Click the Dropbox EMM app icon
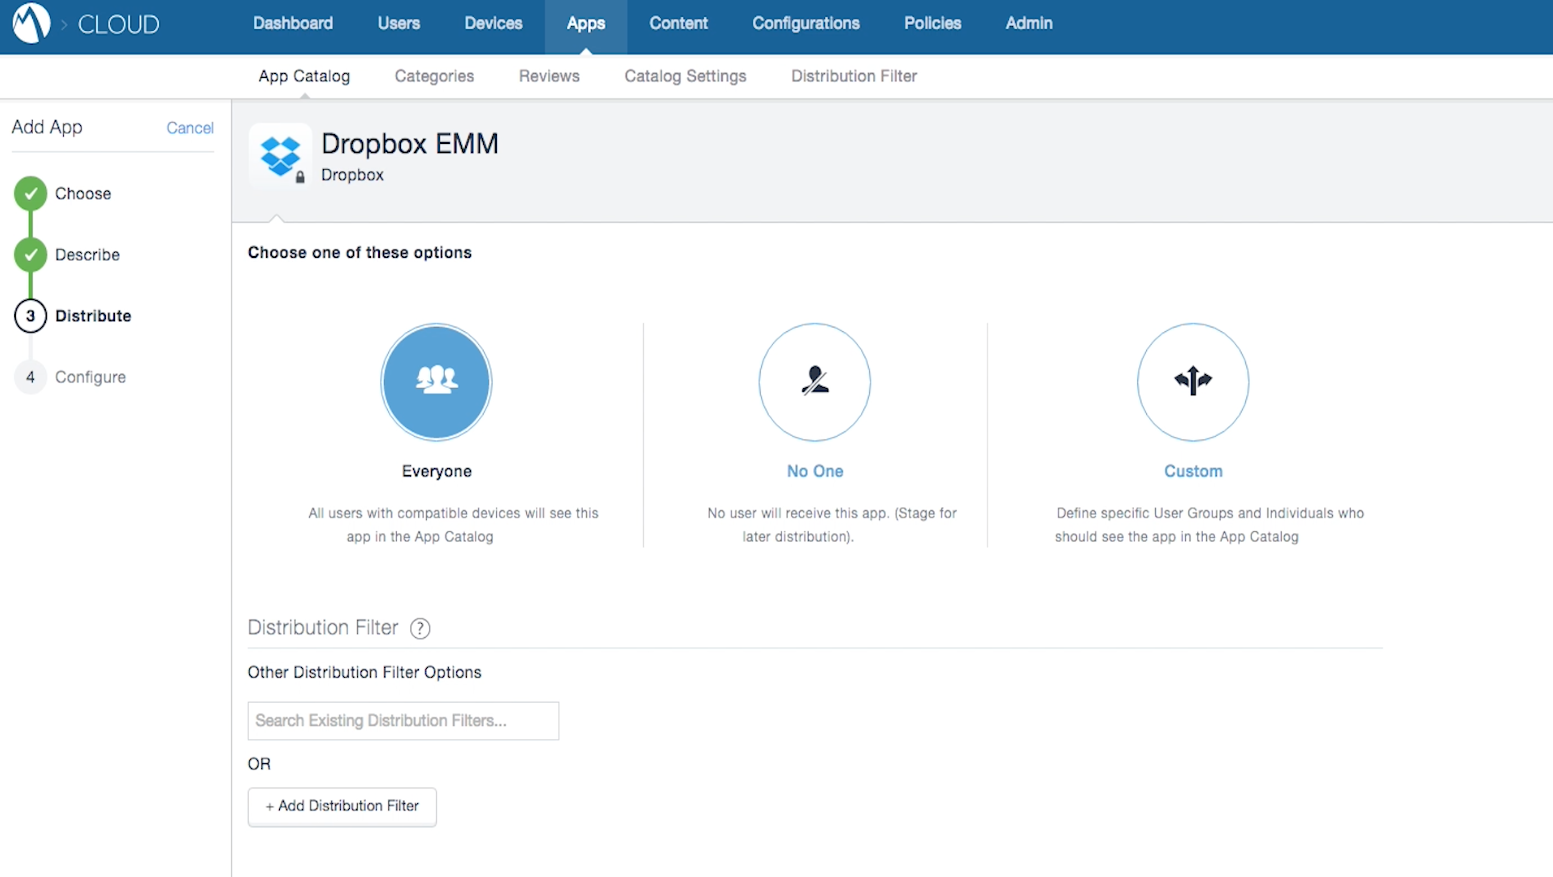Viewport: 1553px width, 877px height. 280,156
